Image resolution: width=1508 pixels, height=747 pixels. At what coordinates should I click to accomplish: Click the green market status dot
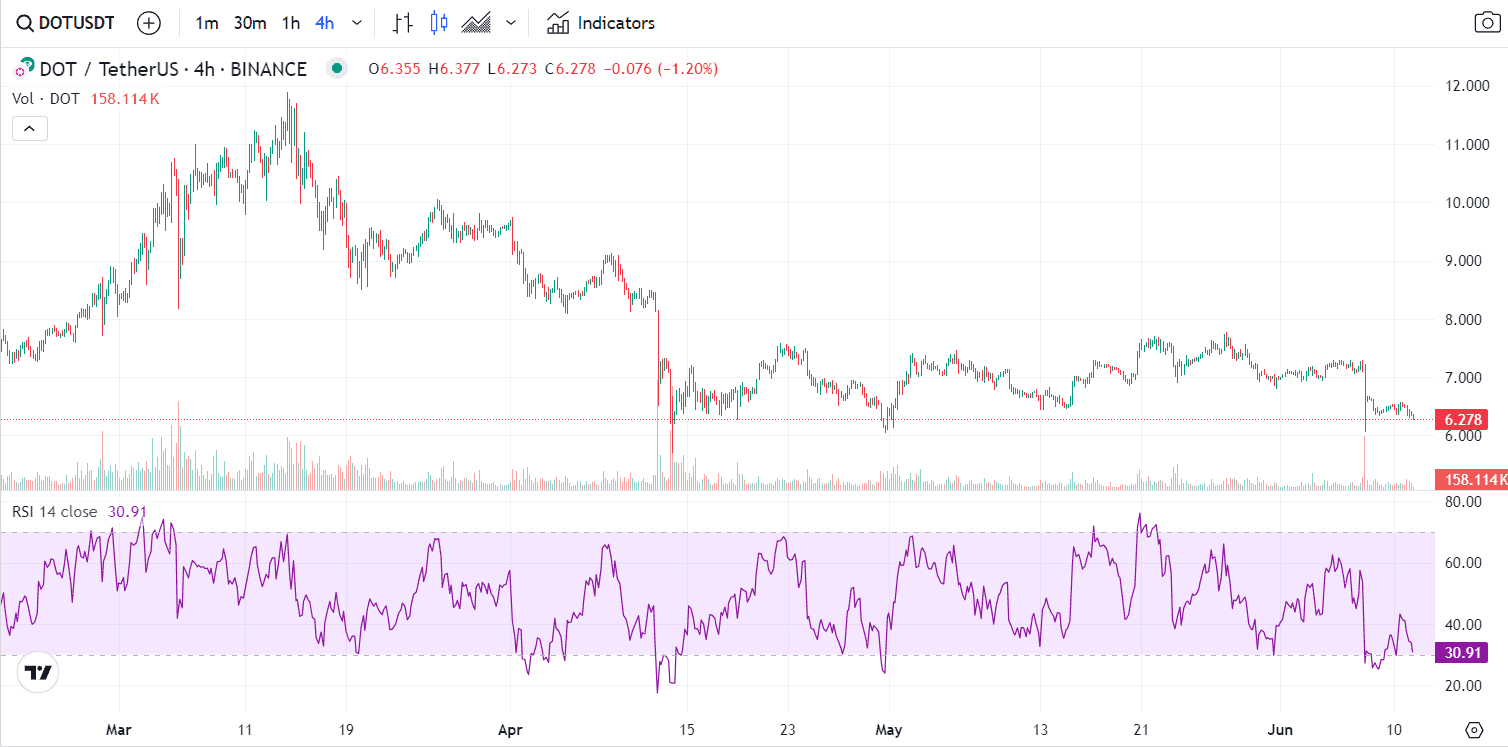[x=337, y=69]
